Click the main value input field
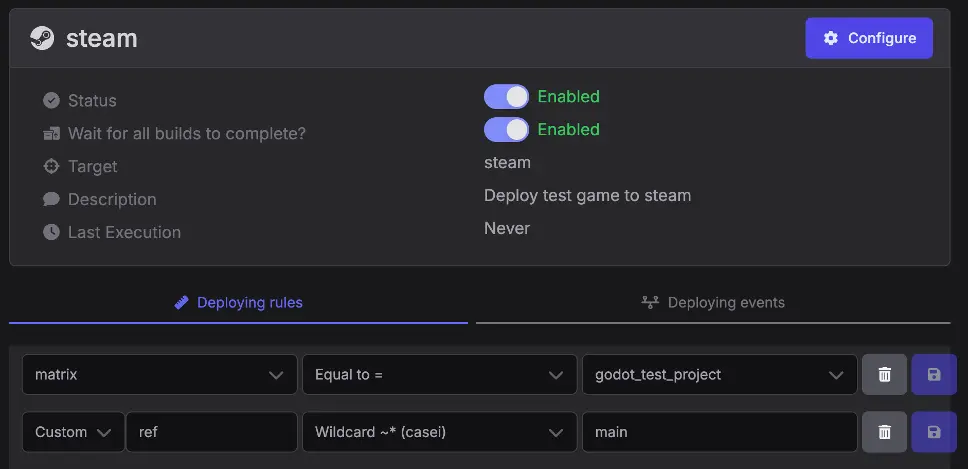Screen dimensions: 968x469 coord(719,432)
